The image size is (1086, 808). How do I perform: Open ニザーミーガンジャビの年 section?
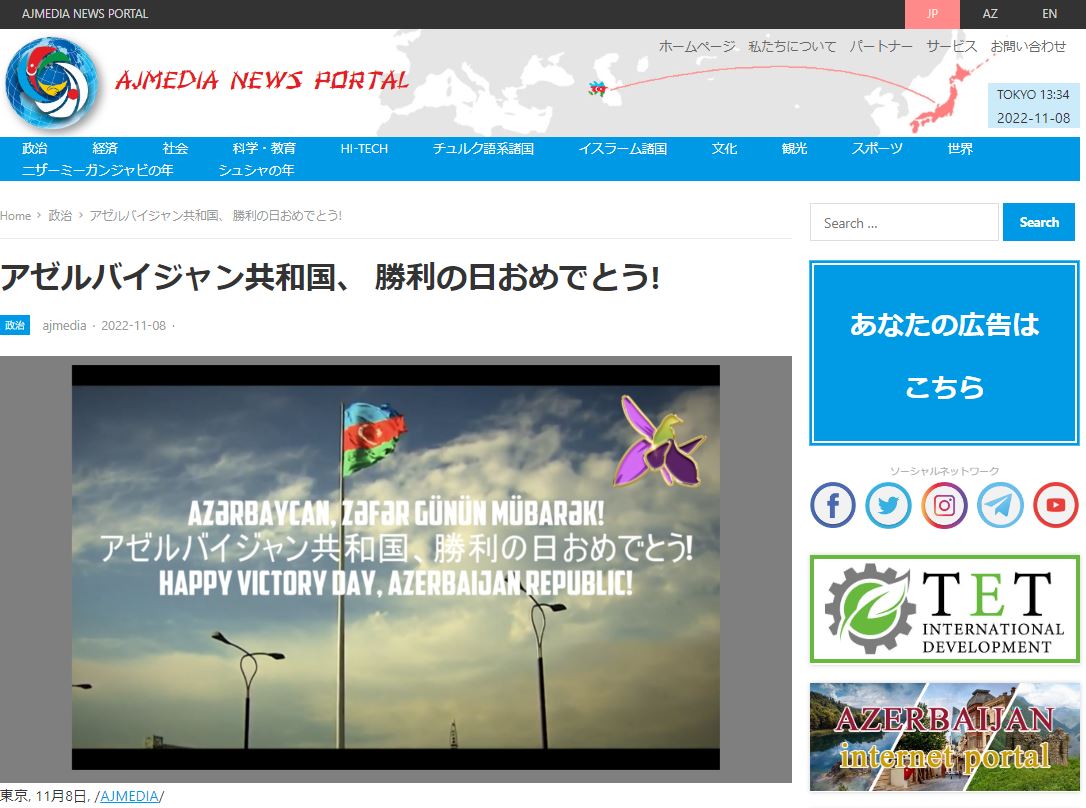[98, 170]
